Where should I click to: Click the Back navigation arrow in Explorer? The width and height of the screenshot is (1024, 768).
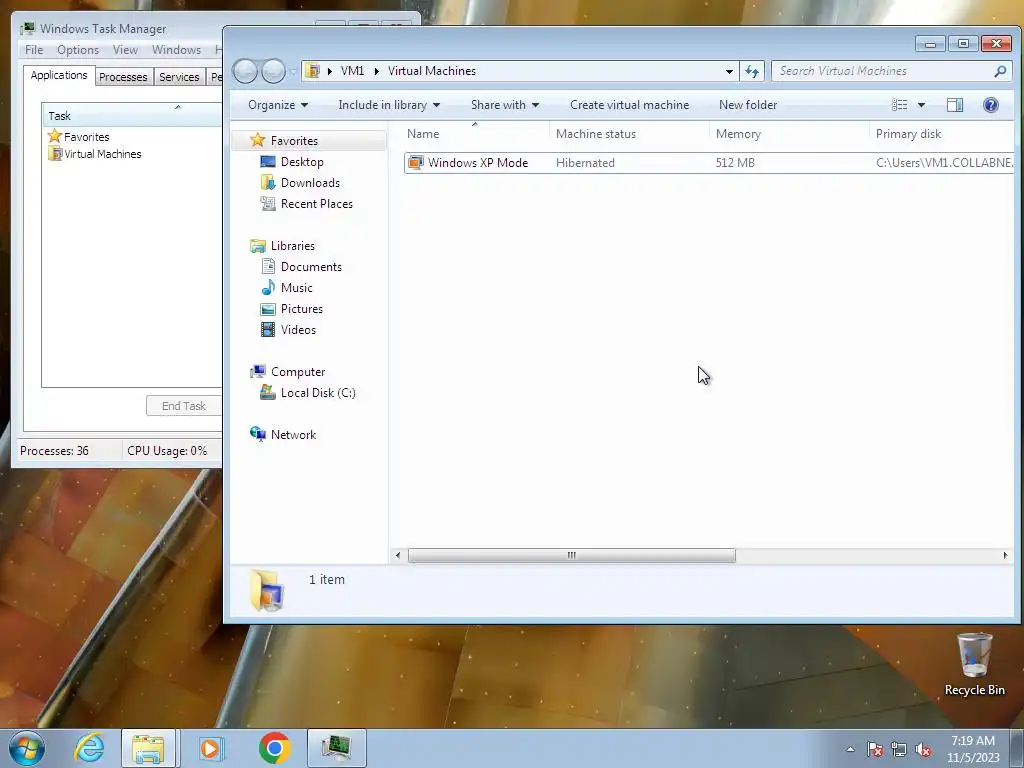coord(245,71)
